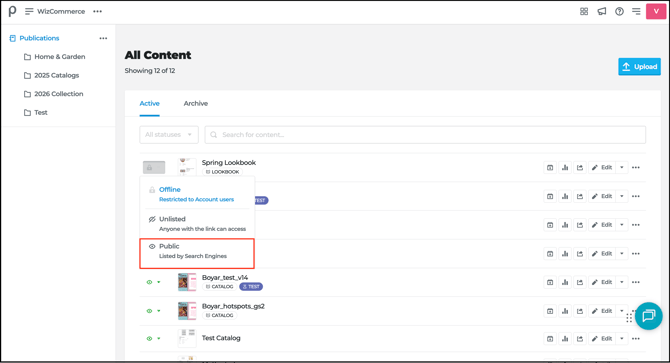
Task: Click Edit for Boyar_hotspots_gs2
Action: (602, 311)
